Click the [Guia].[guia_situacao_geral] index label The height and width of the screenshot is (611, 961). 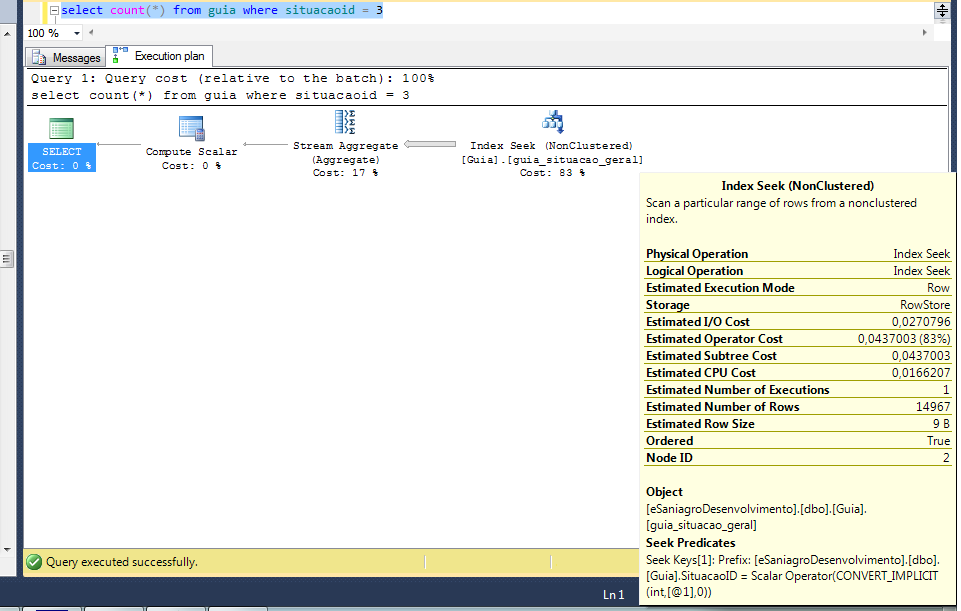pyautogui.click(x=552, y=159)
